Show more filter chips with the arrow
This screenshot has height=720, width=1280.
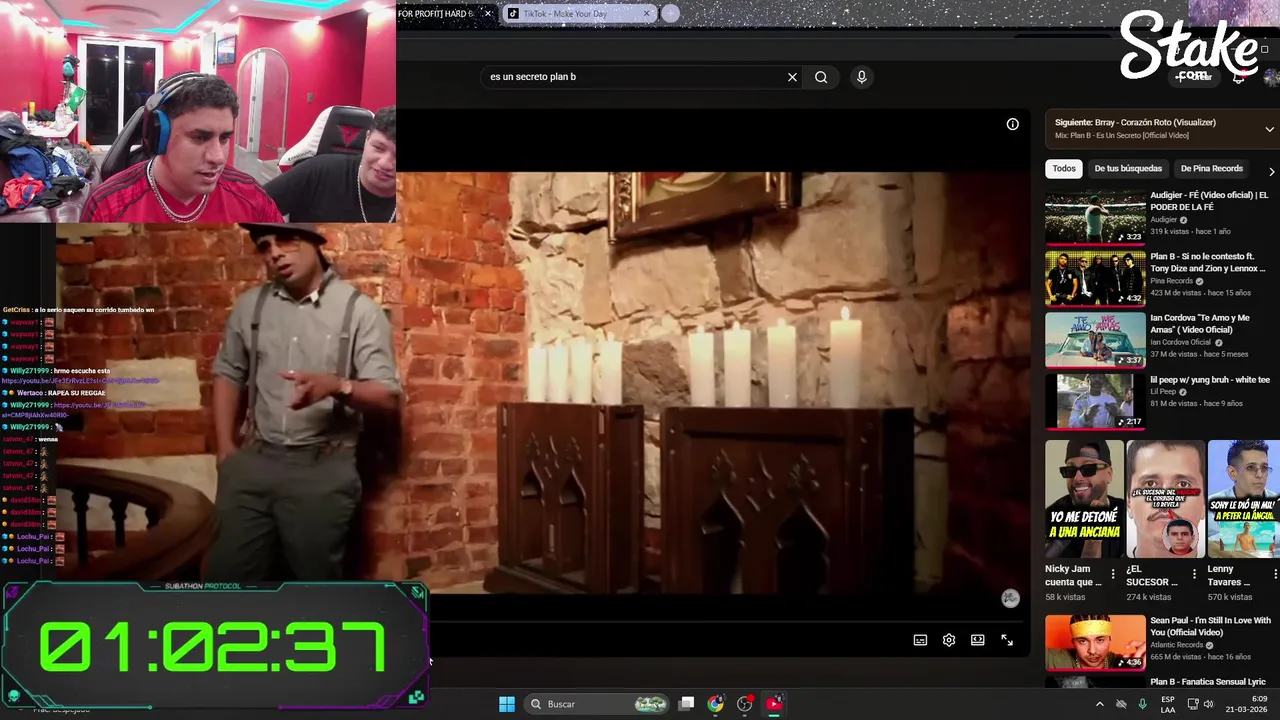(x=1272, y=171)
